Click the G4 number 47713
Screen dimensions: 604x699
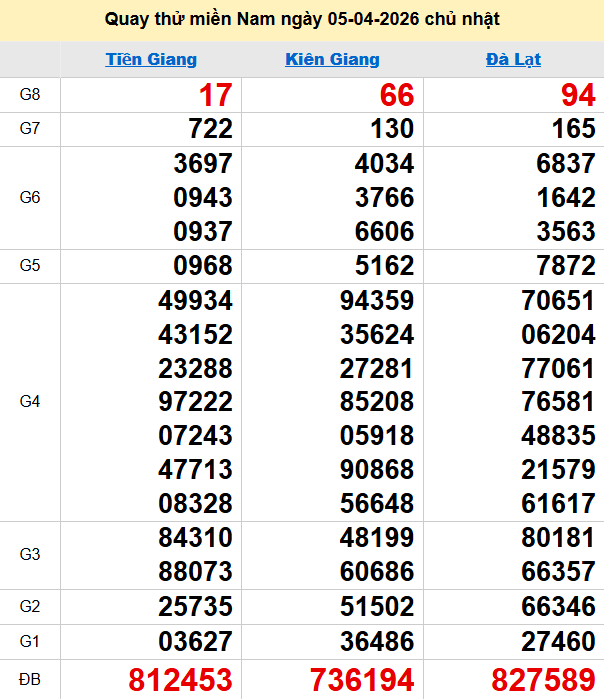(196, 469)
